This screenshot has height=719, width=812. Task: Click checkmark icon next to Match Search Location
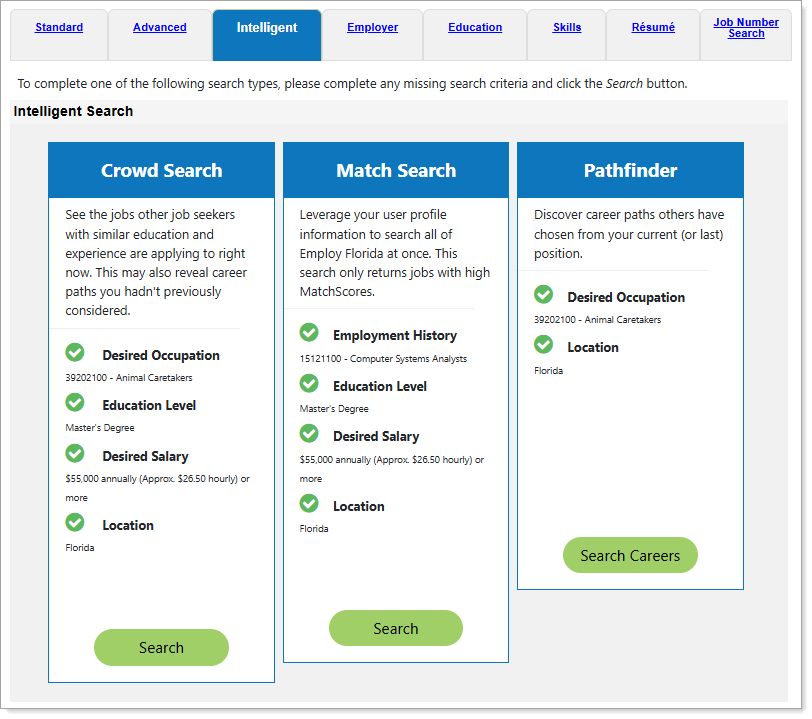click(309, 504)
